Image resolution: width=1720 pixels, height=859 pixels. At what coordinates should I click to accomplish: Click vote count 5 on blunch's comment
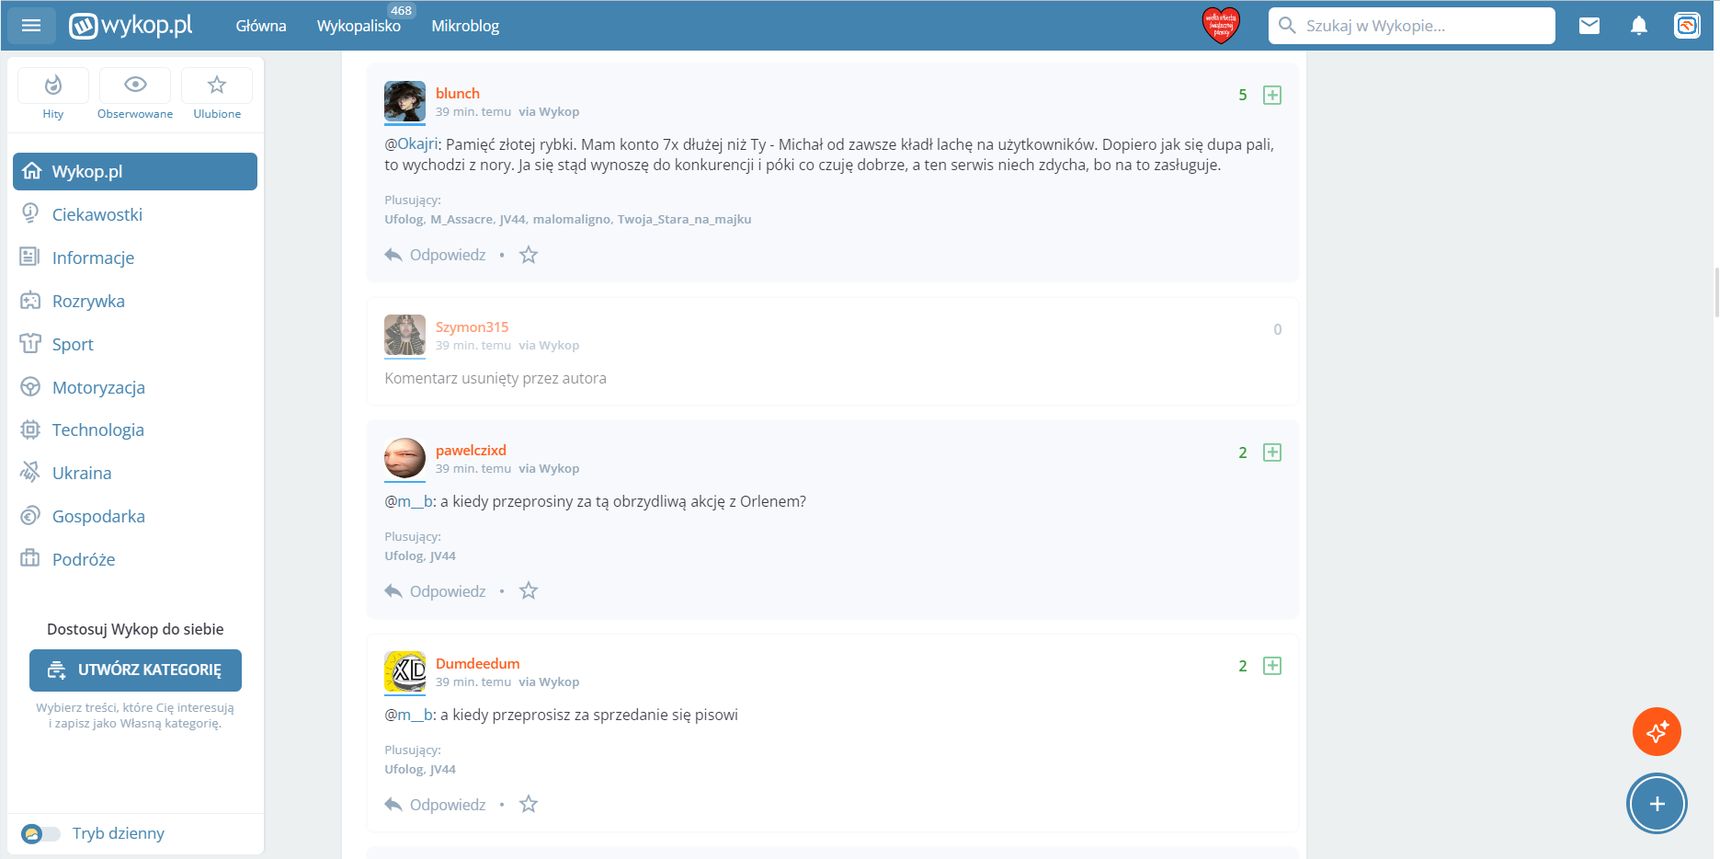[1243, 95]
